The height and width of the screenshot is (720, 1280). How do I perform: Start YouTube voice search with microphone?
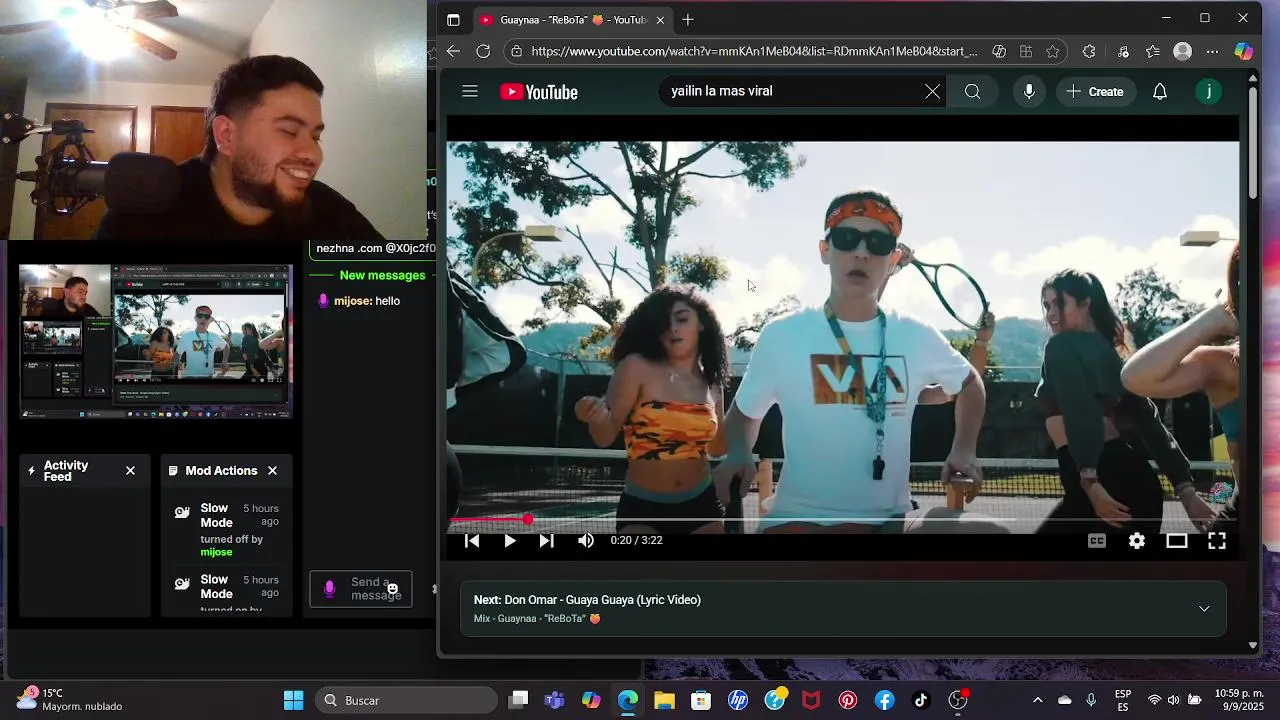coord(1029,91)
